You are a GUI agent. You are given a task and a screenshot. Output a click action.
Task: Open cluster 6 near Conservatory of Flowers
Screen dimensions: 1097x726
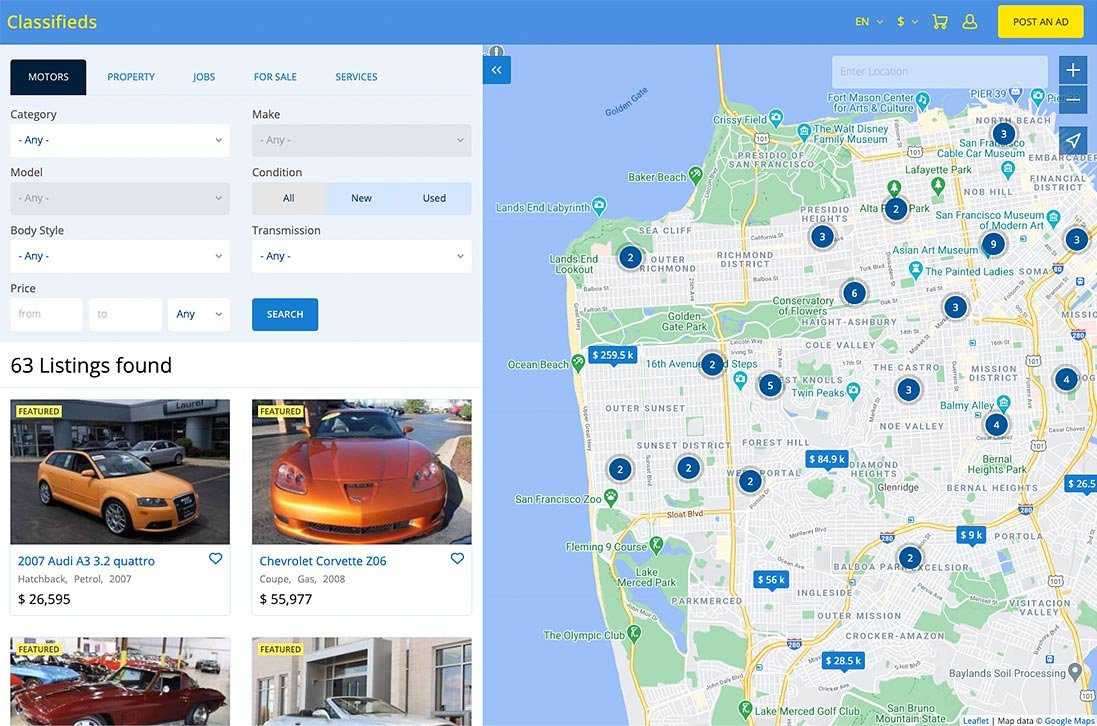tap(854, 293)
